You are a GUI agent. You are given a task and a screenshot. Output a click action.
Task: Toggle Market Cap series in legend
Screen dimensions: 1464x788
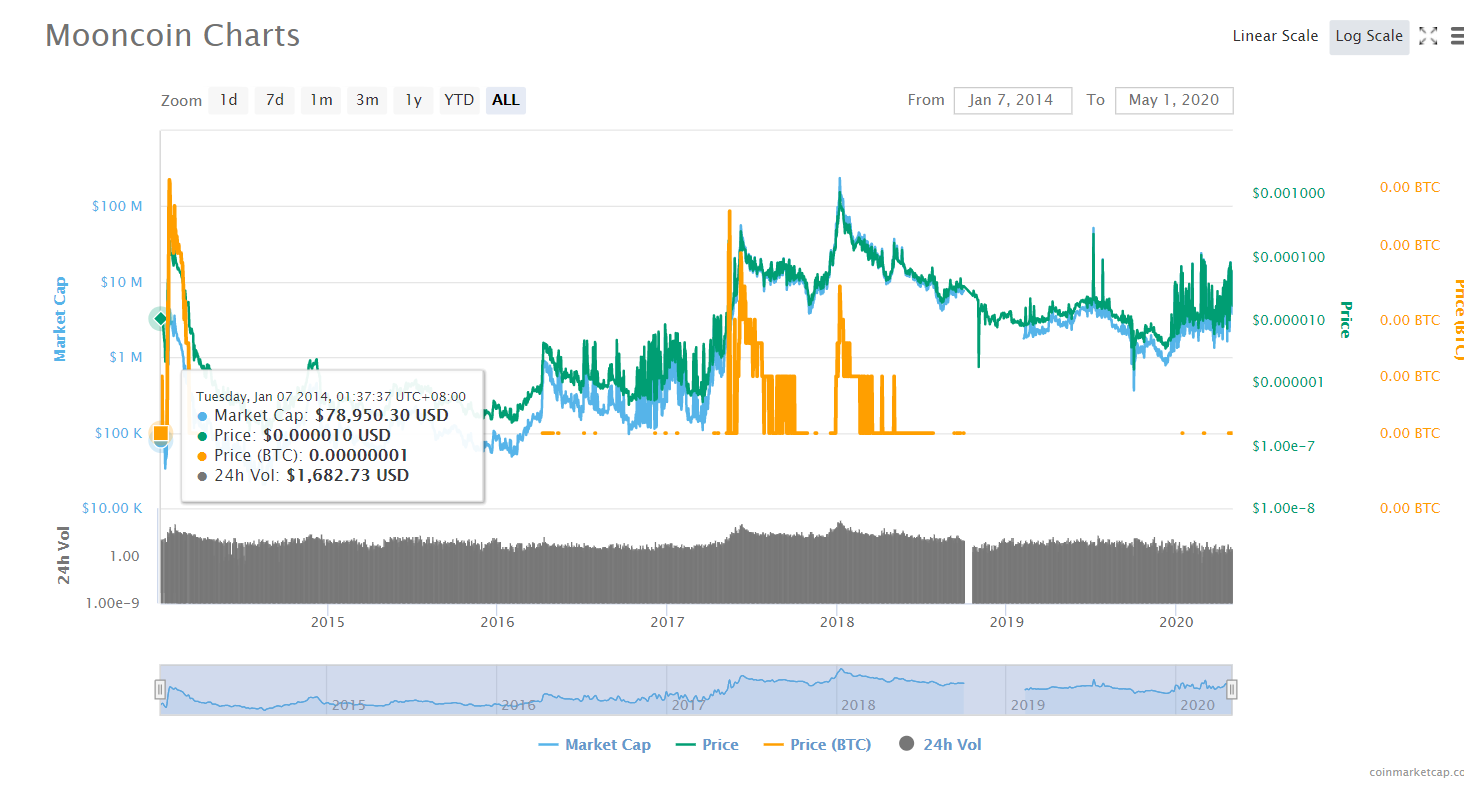(x=594, y=744)
